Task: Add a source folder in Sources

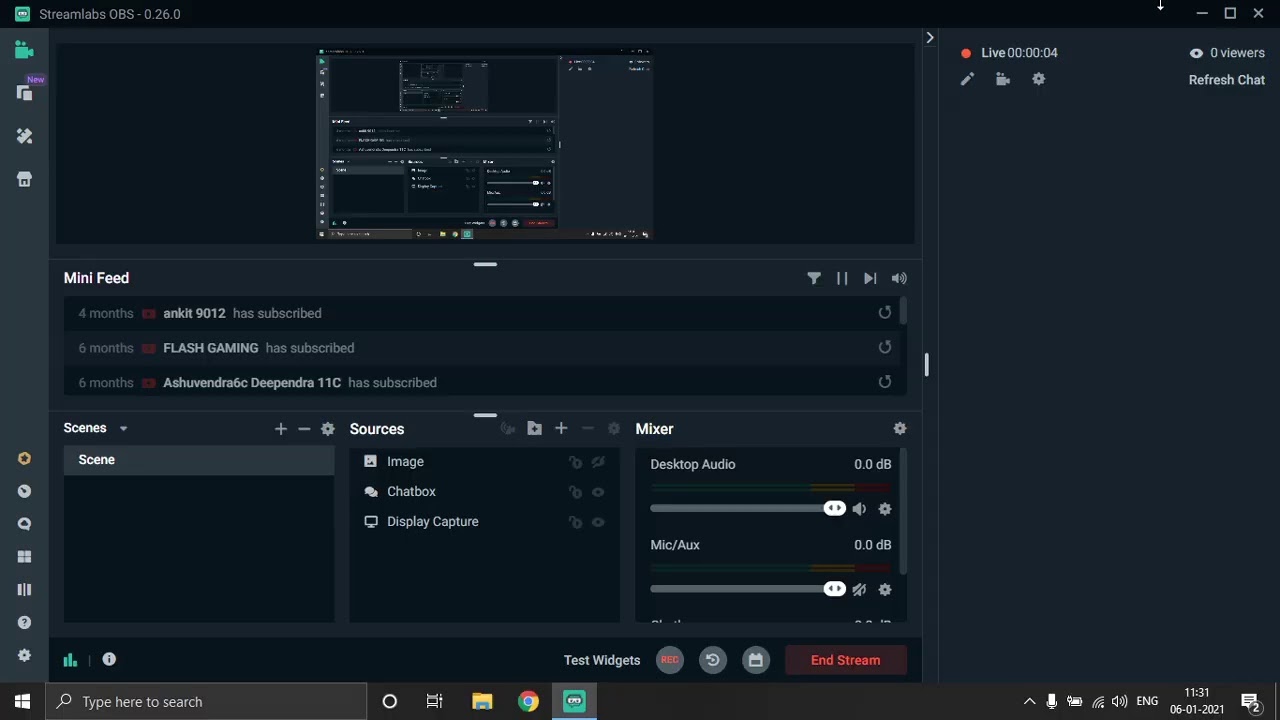Action: (535, 428)
